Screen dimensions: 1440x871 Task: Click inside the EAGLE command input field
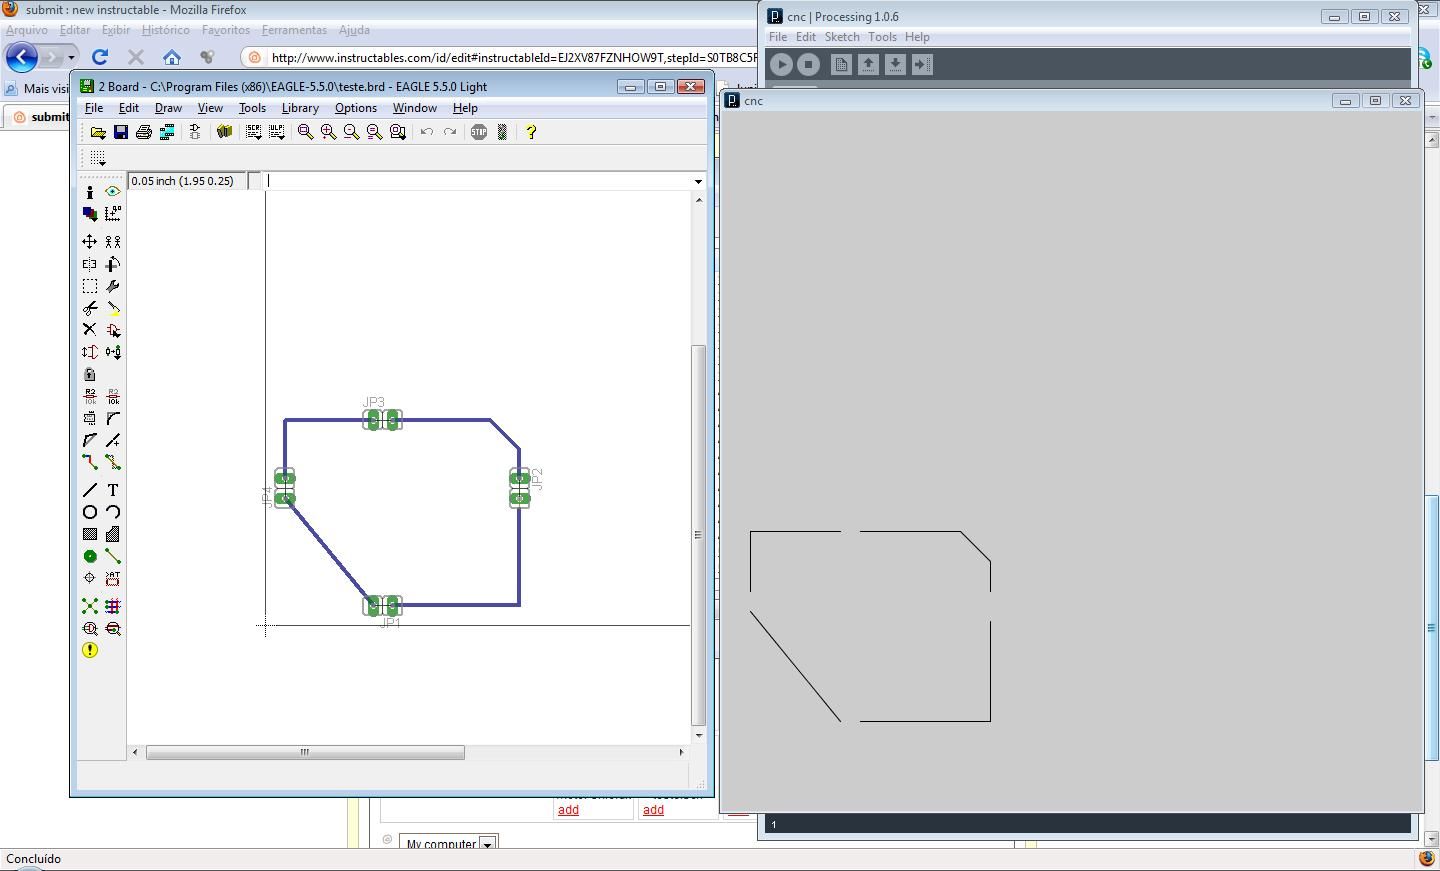[450, 181]
